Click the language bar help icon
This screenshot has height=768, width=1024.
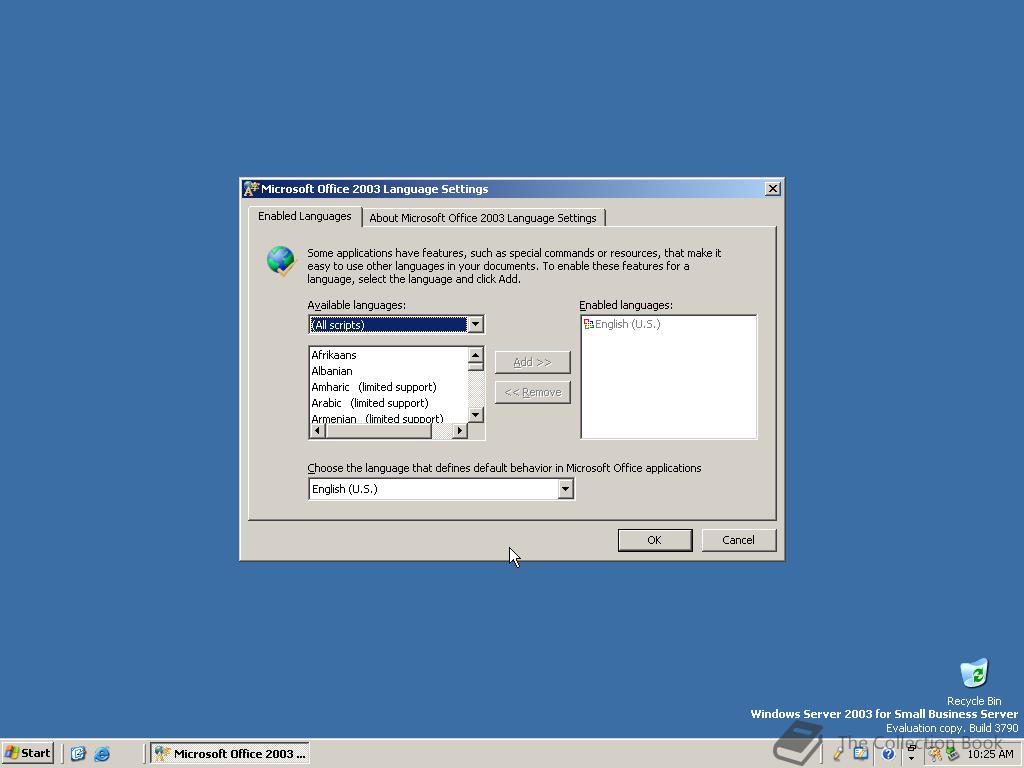coord(888,754)
